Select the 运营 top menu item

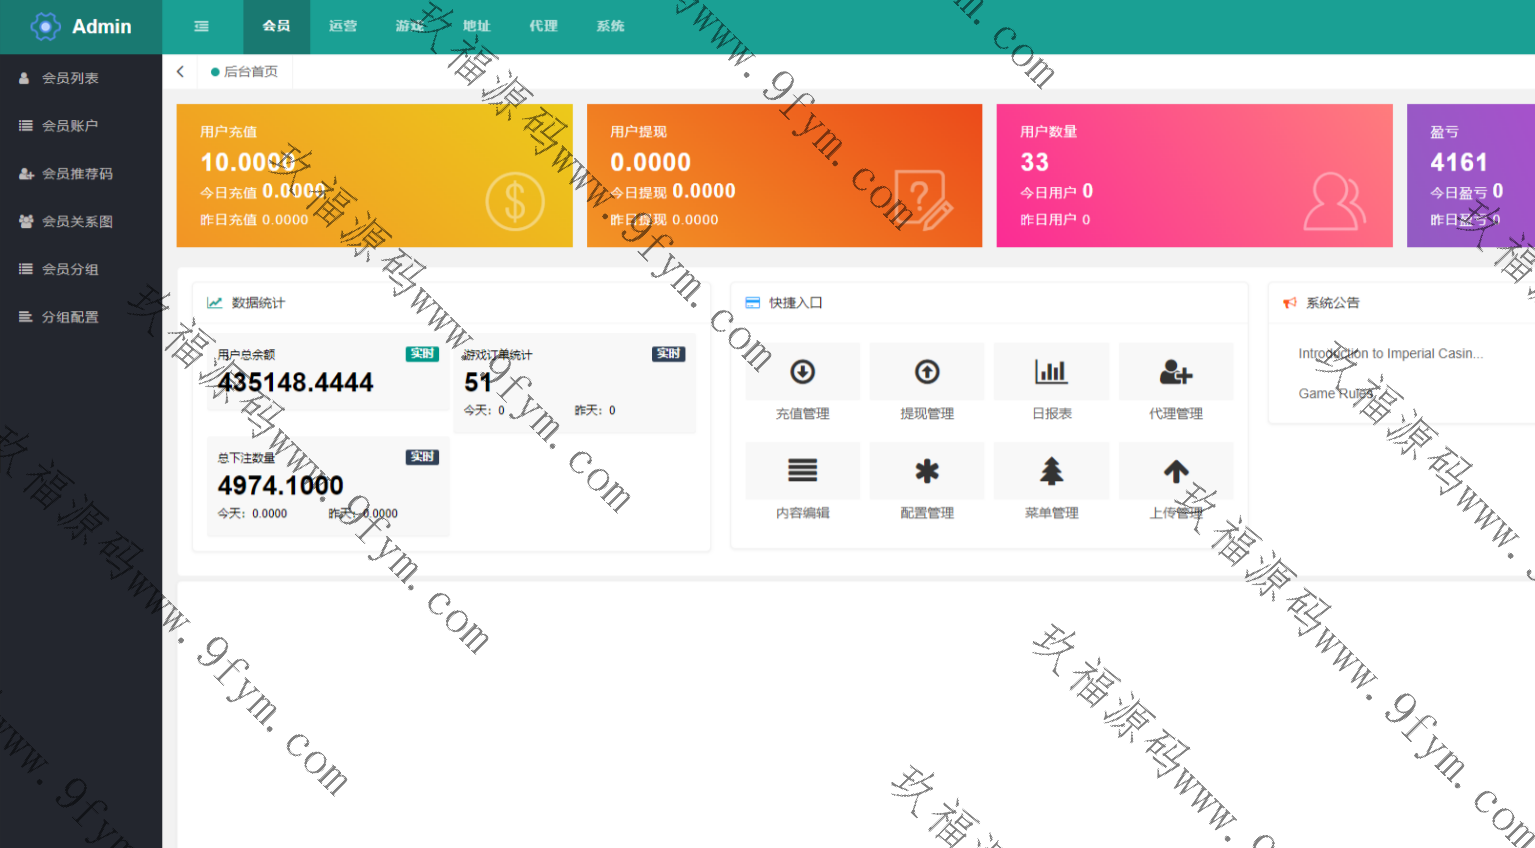[343, 26]
